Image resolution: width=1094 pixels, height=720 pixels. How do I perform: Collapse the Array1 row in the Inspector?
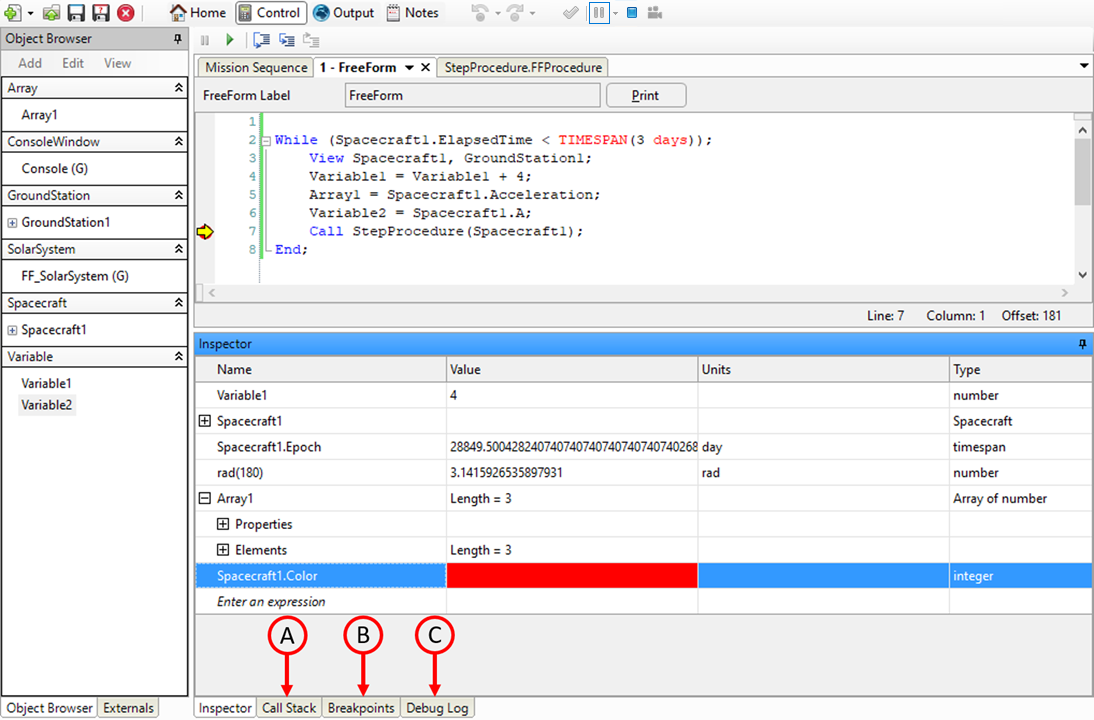coord(206,498)
